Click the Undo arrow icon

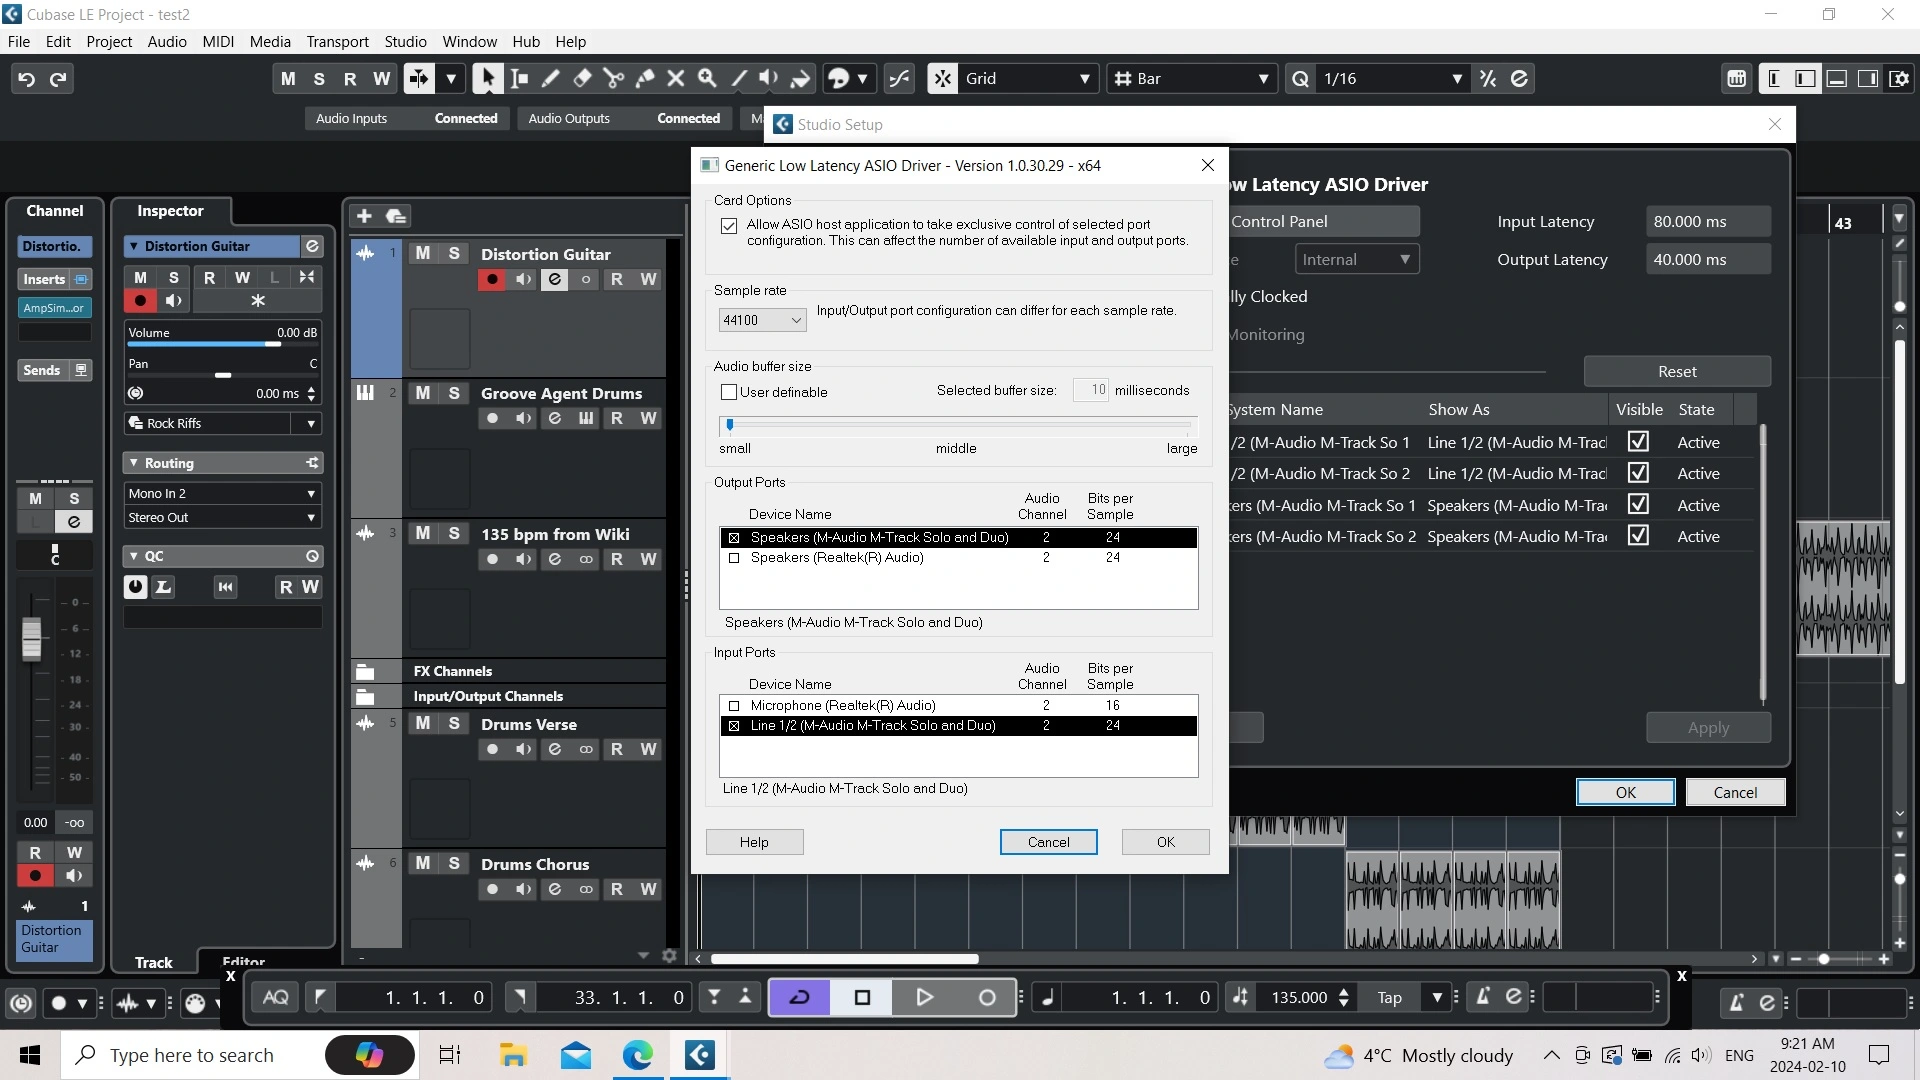pos(27,79)
